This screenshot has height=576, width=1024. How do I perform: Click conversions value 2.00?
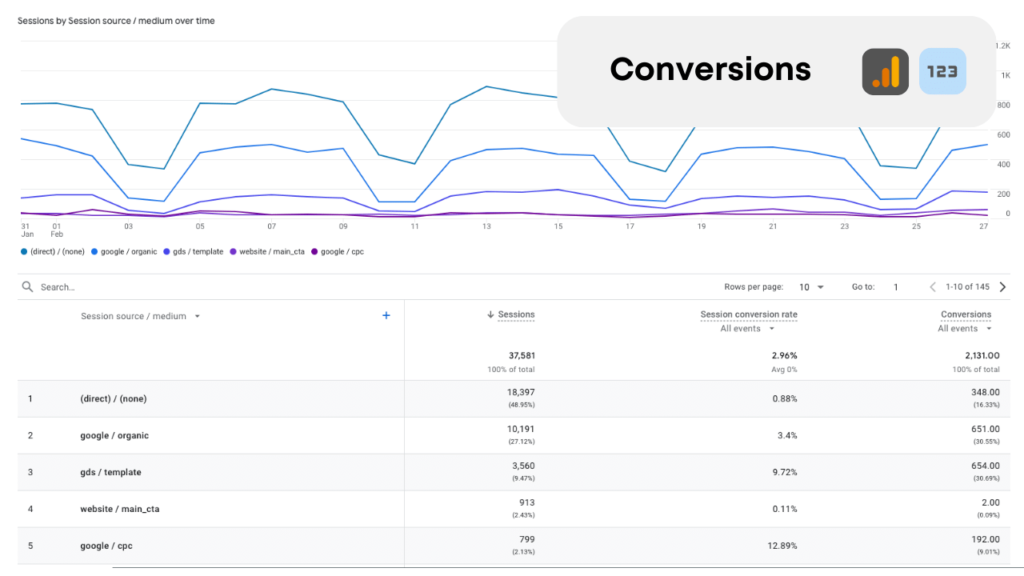[991, 503]
